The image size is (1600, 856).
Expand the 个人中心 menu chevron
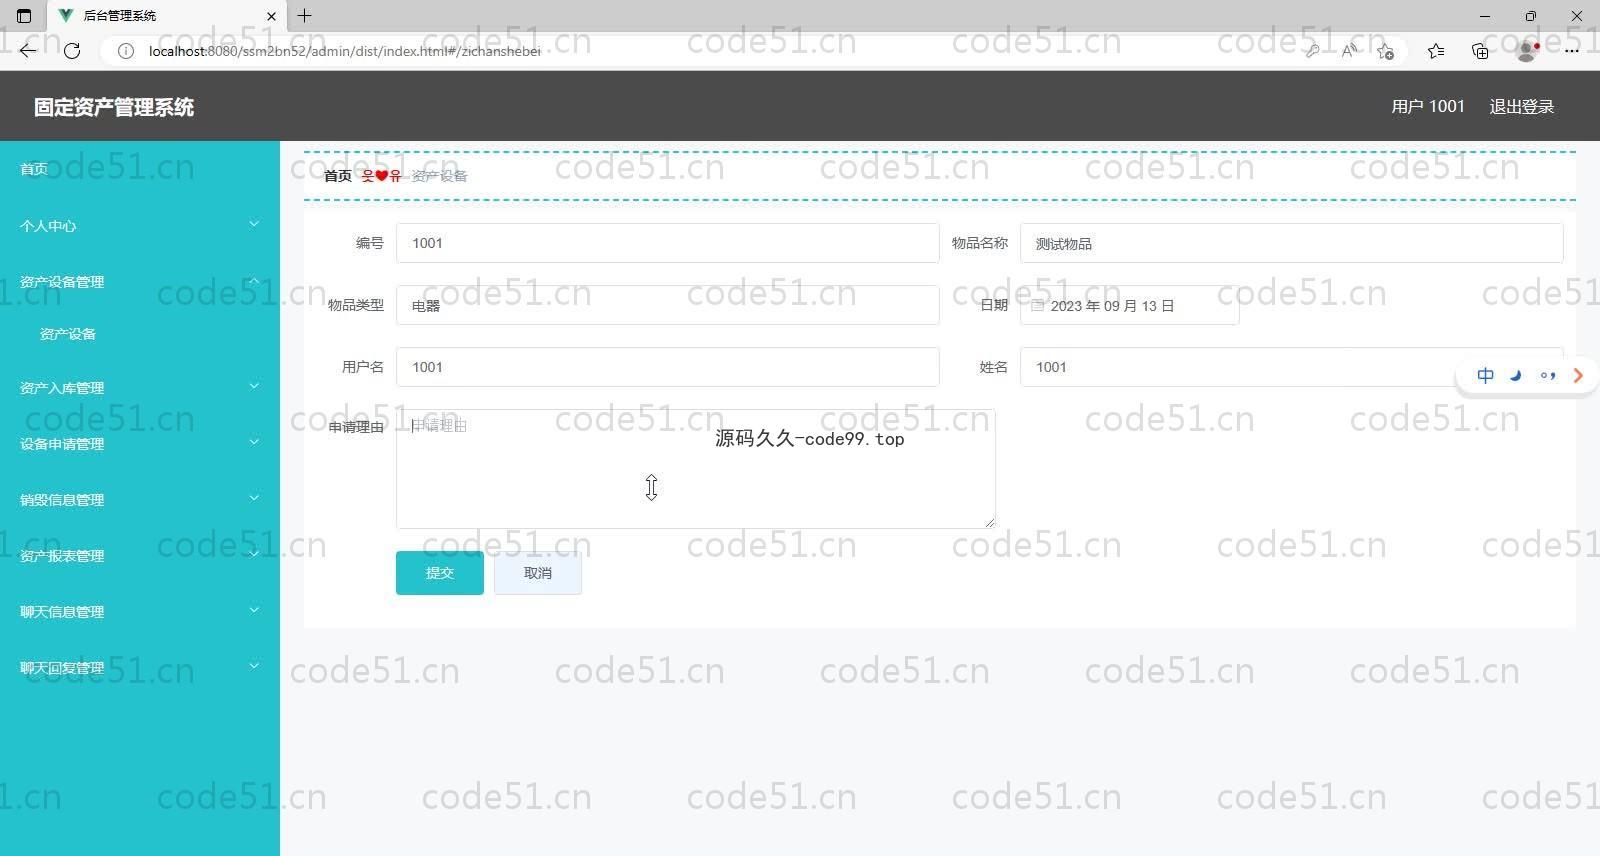(254, 224)
